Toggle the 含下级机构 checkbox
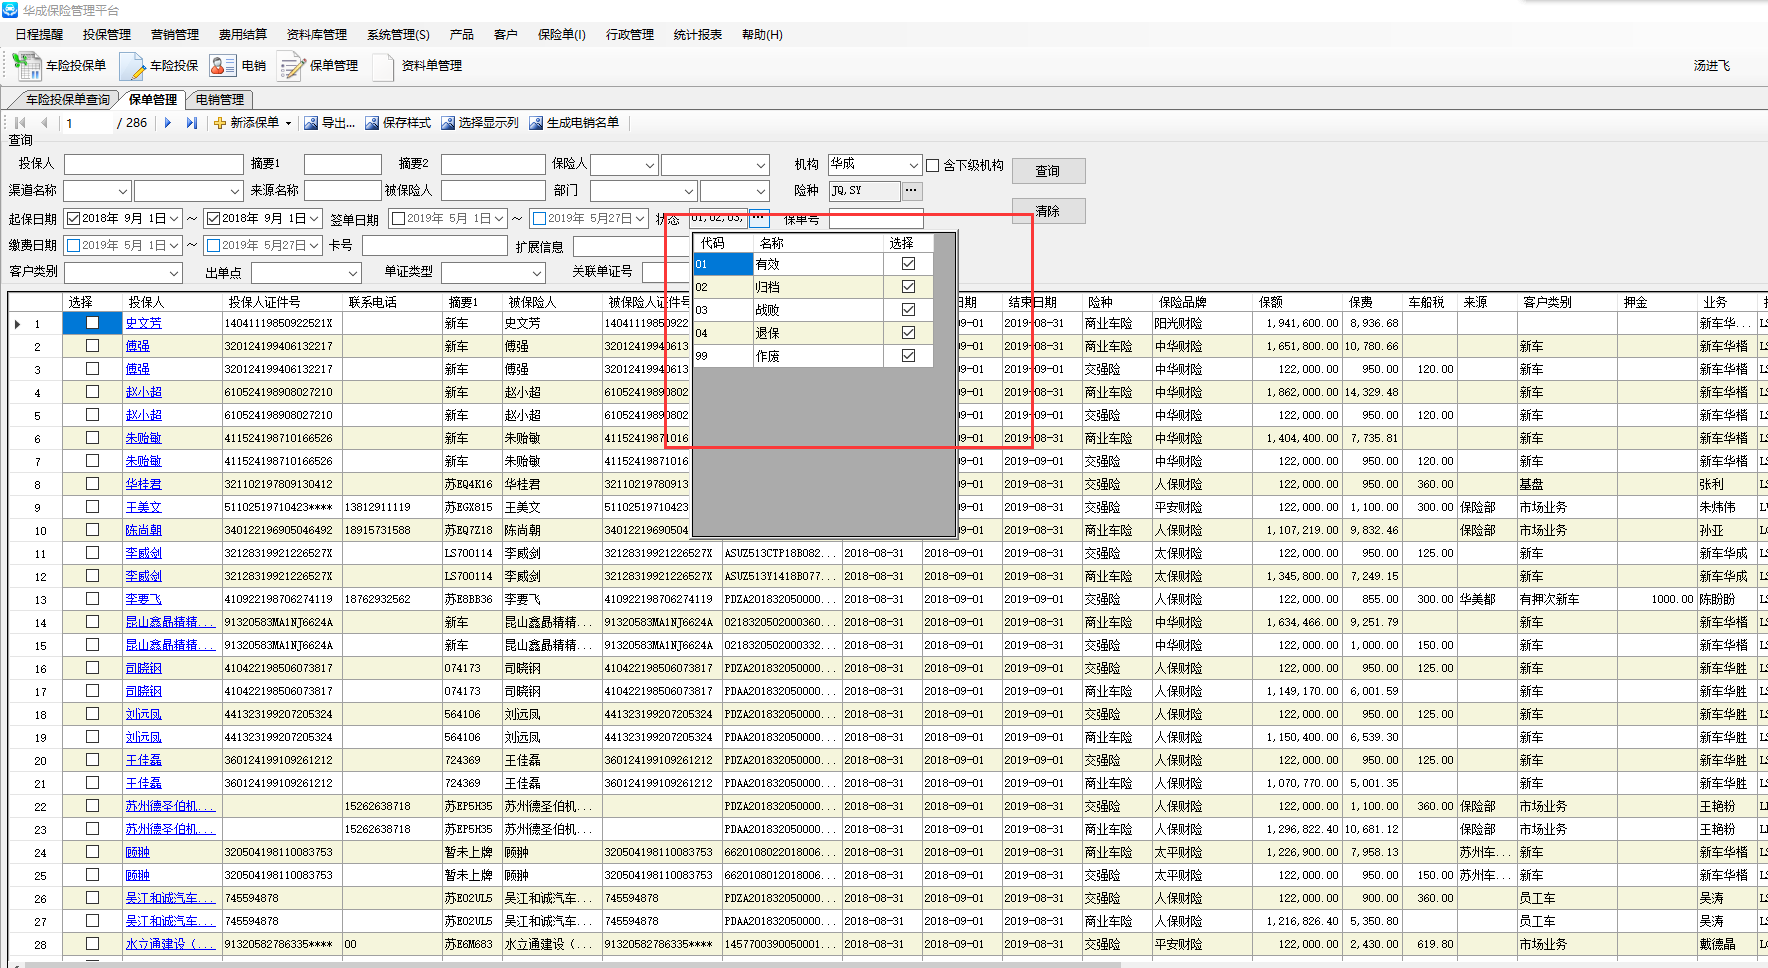 pos(933,166)
